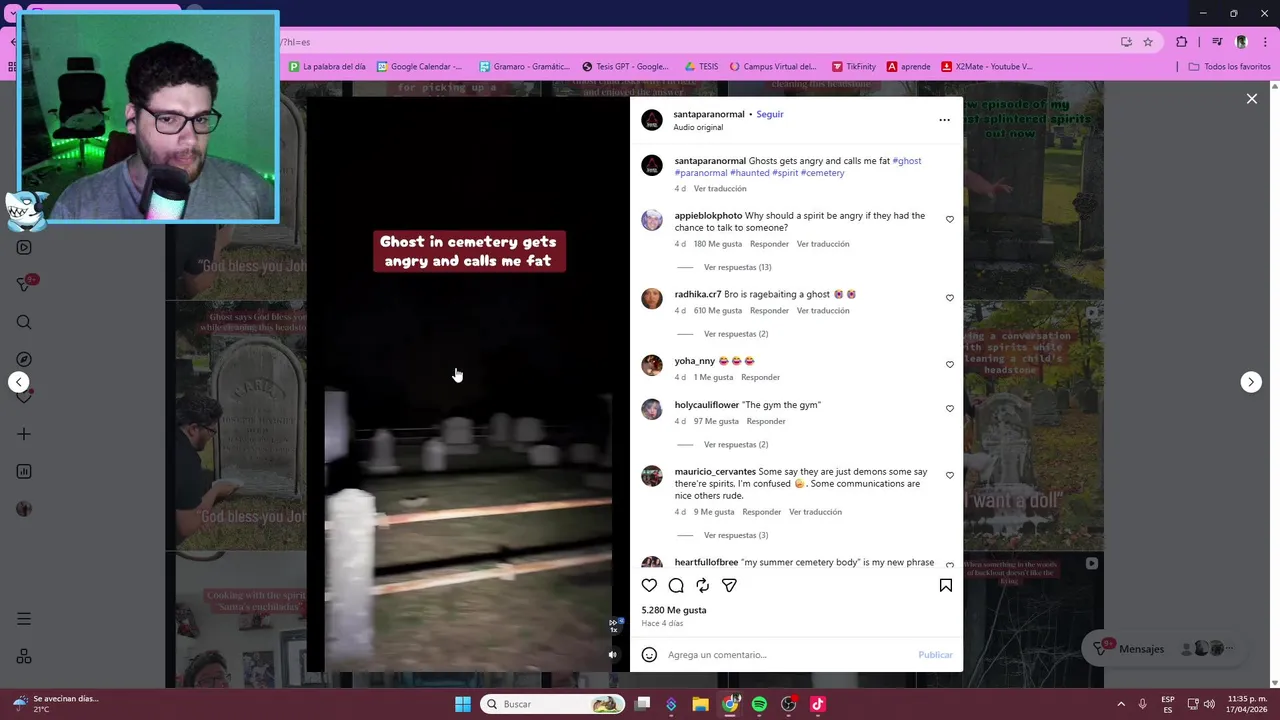This screenshot has width=1280, height=720.
Task: Open Todos los favoritos folder
Action: 1229,67
